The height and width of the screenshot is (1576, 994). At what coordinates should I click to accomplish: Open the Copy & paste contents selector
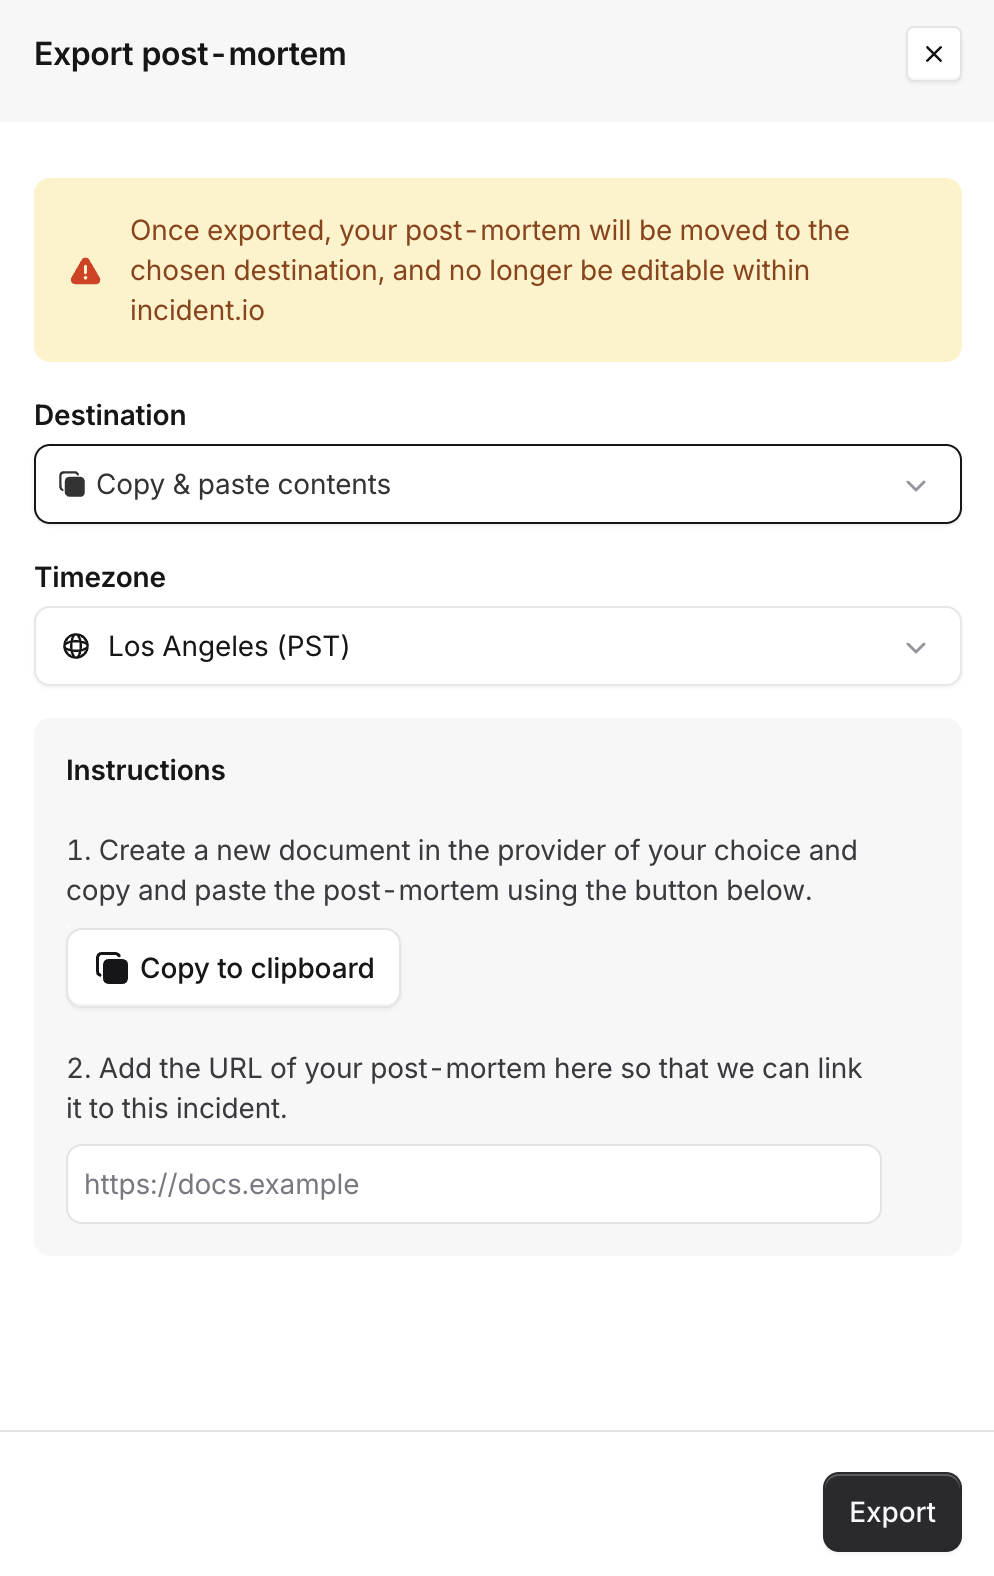click(497, 484)
